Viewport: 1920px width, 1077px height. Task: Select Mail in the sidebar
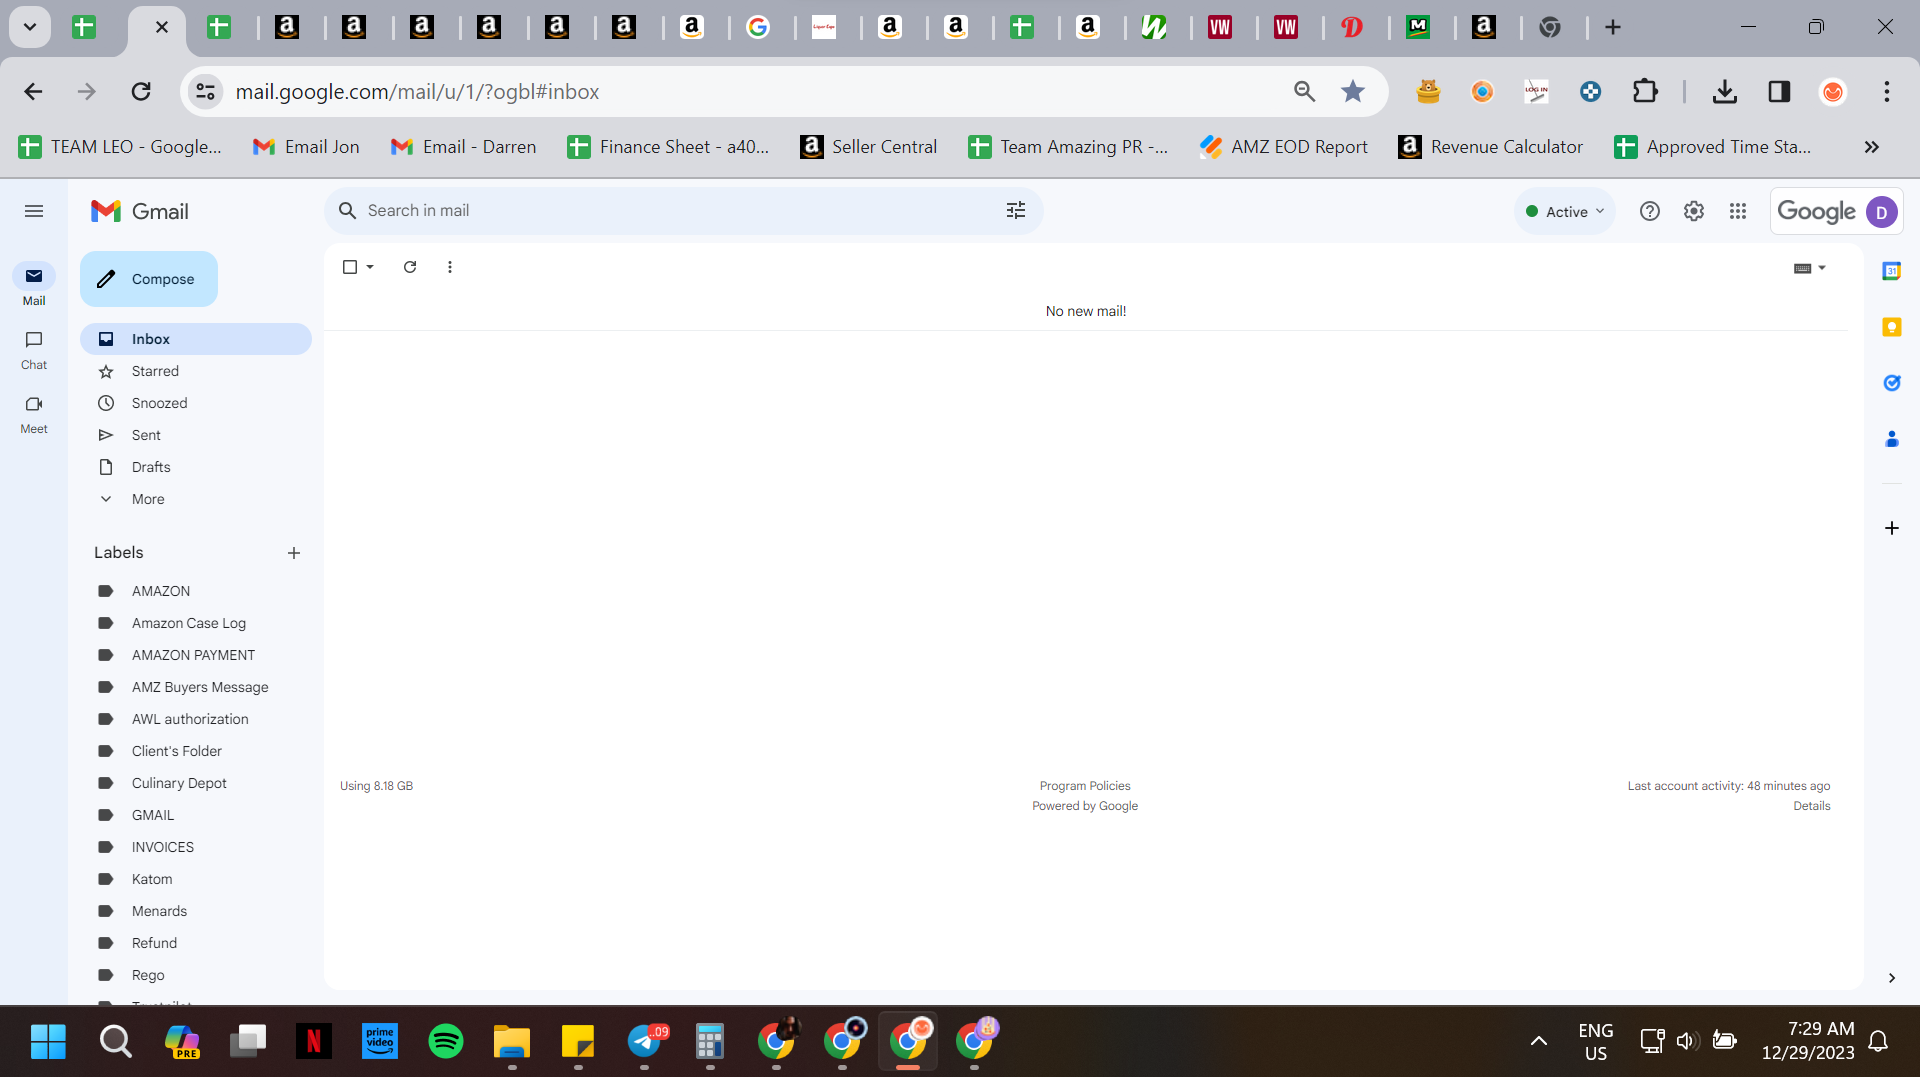click(34, 286)
